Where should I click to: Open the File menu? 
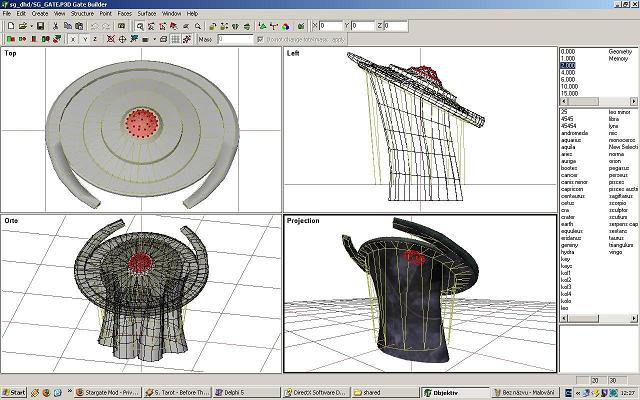(x=7, y=13)
